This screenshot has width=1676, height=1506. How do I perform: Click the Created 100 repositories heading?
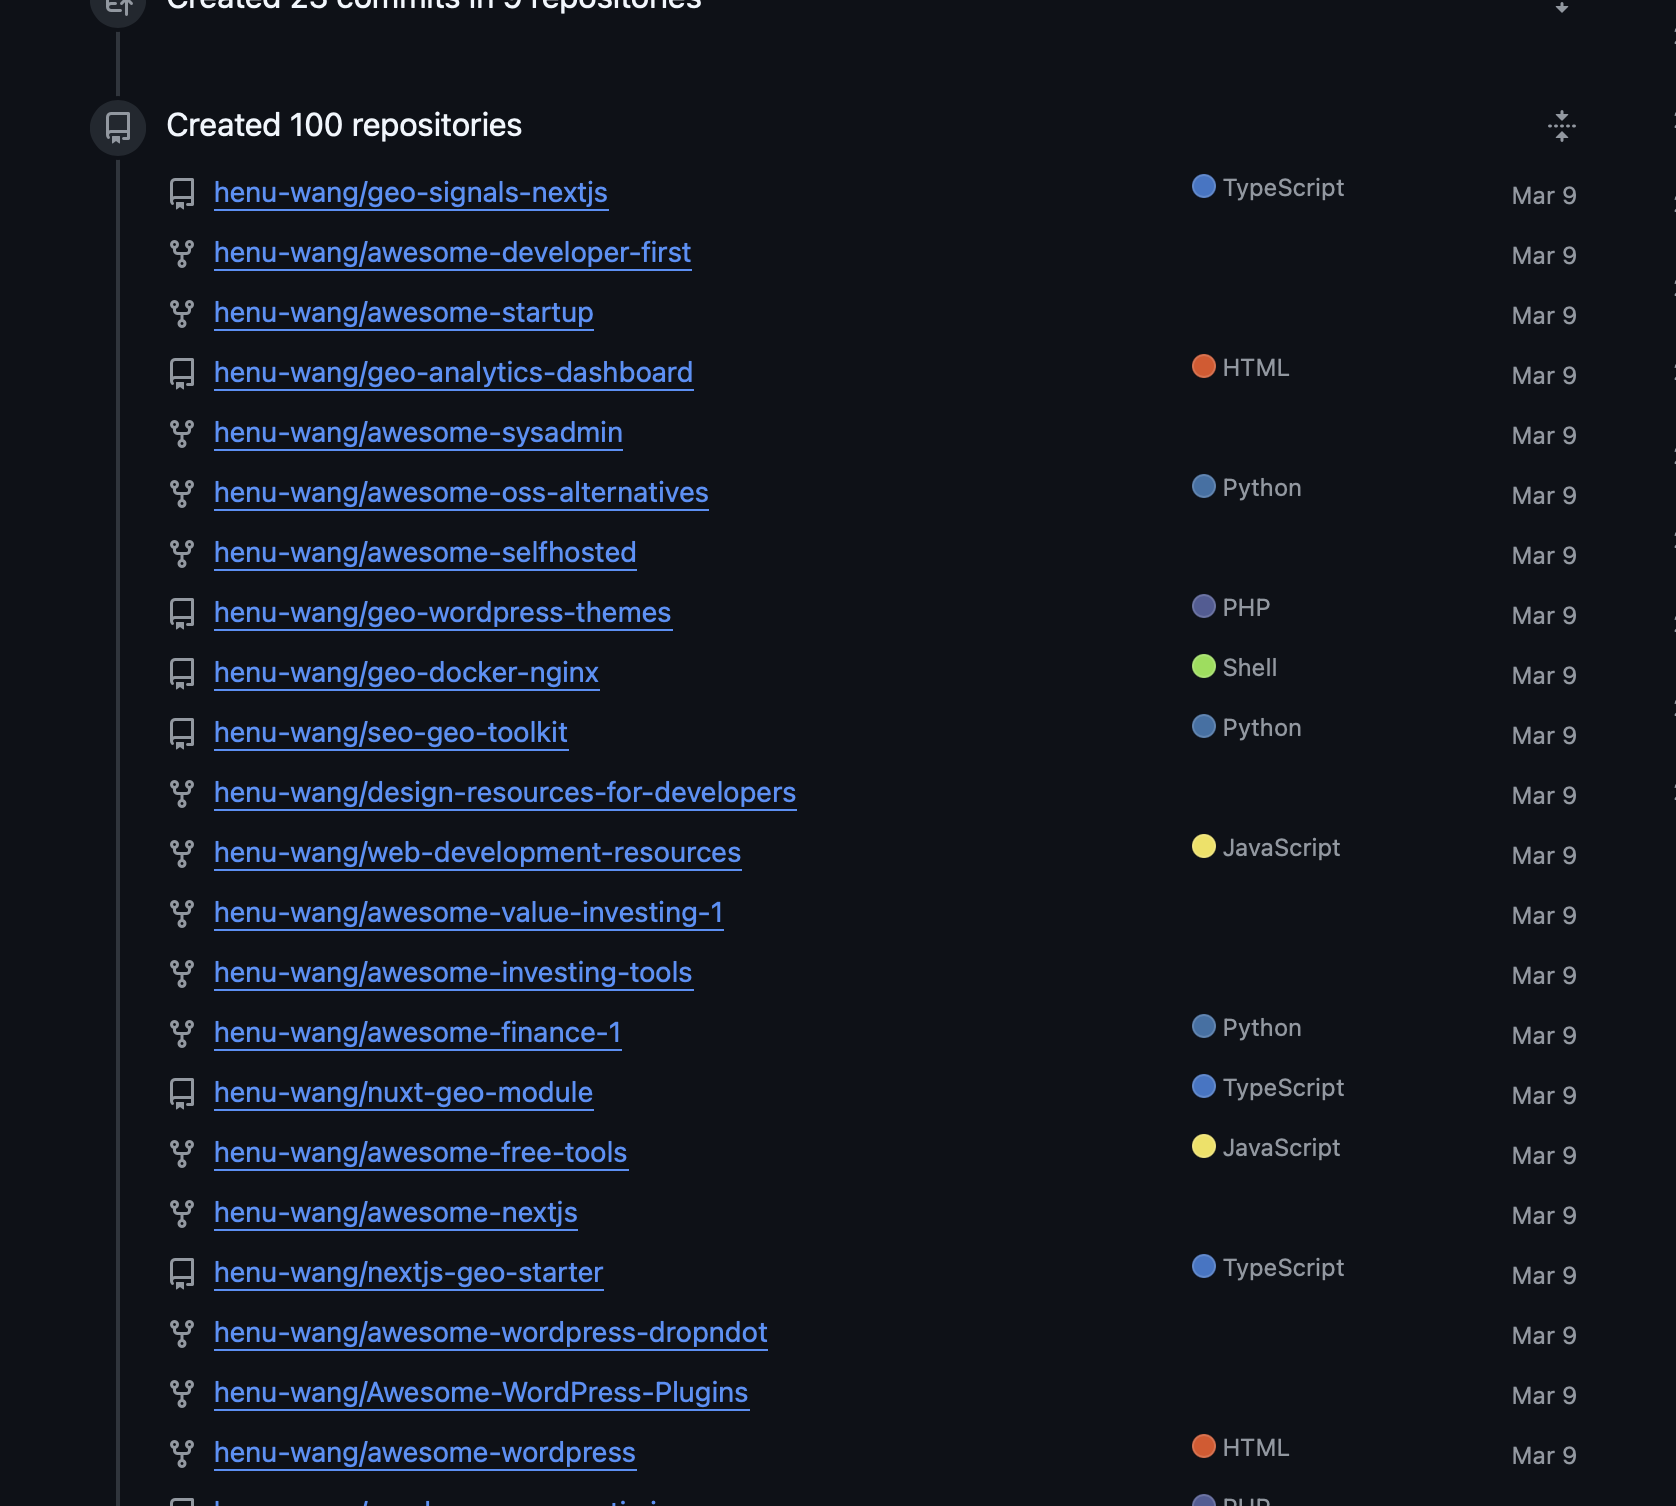(x=344, y=125)
